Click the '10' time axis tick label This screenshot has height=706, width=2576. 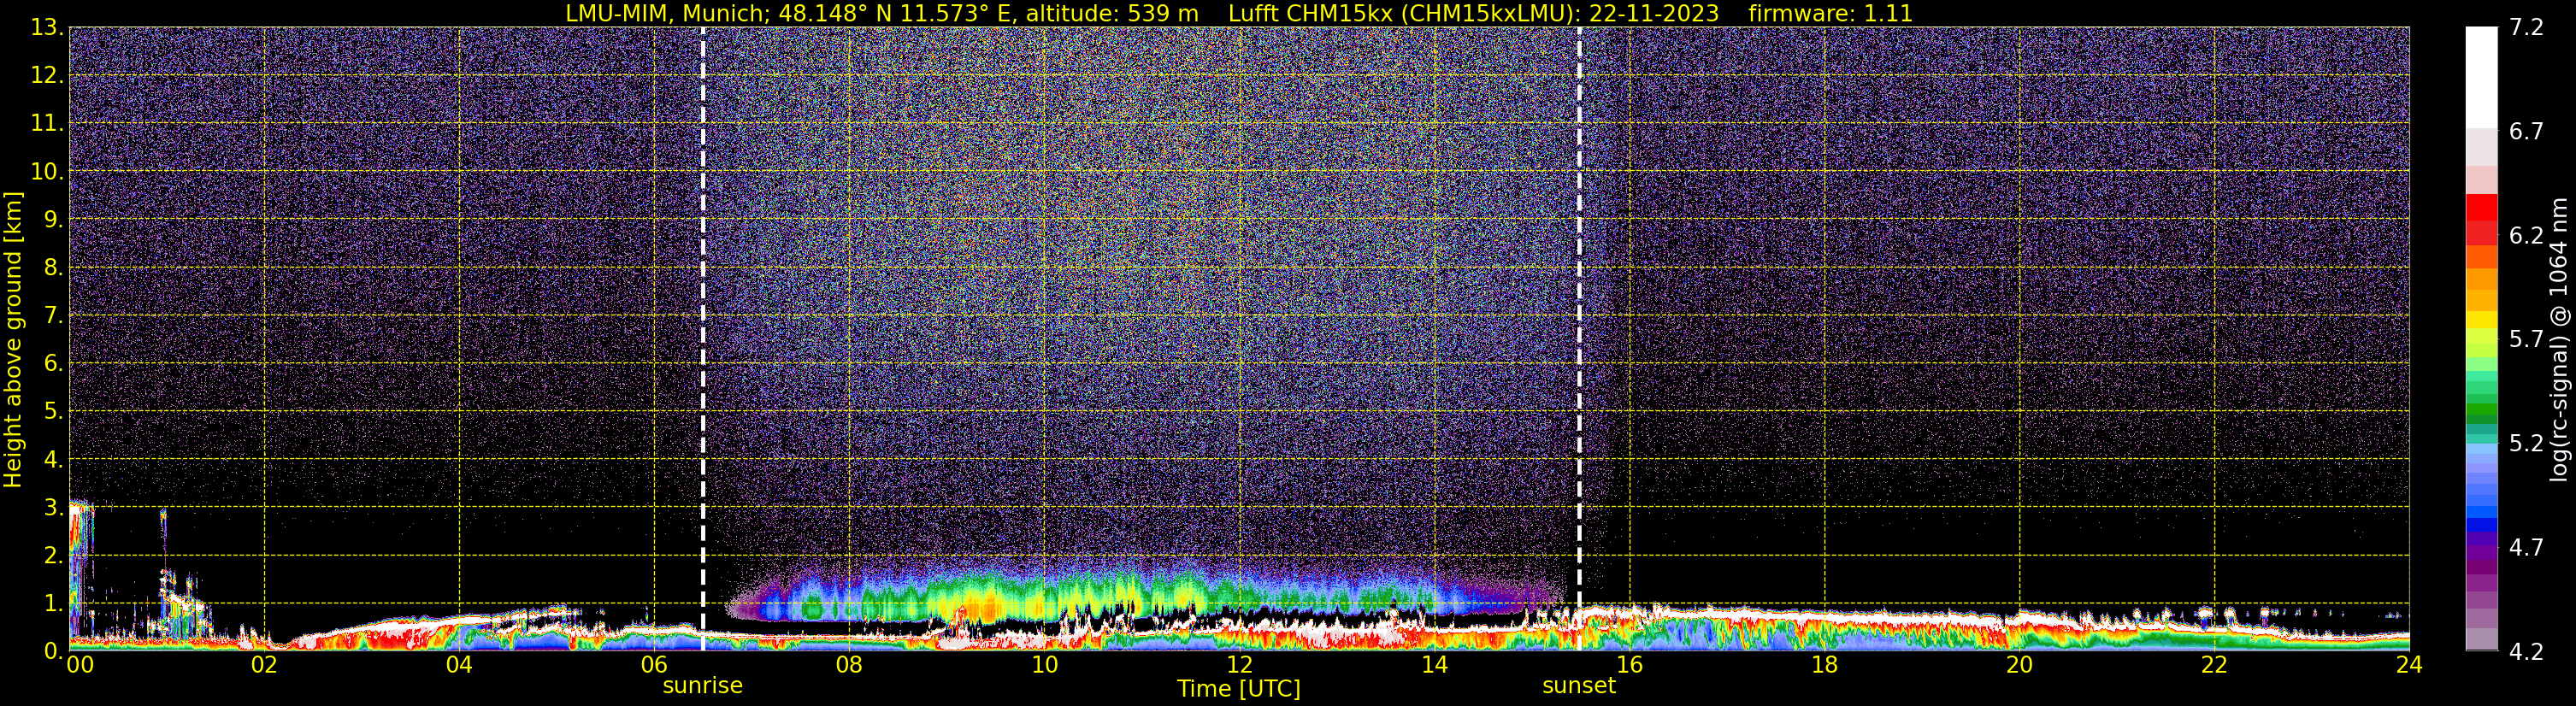[1044, 665]
